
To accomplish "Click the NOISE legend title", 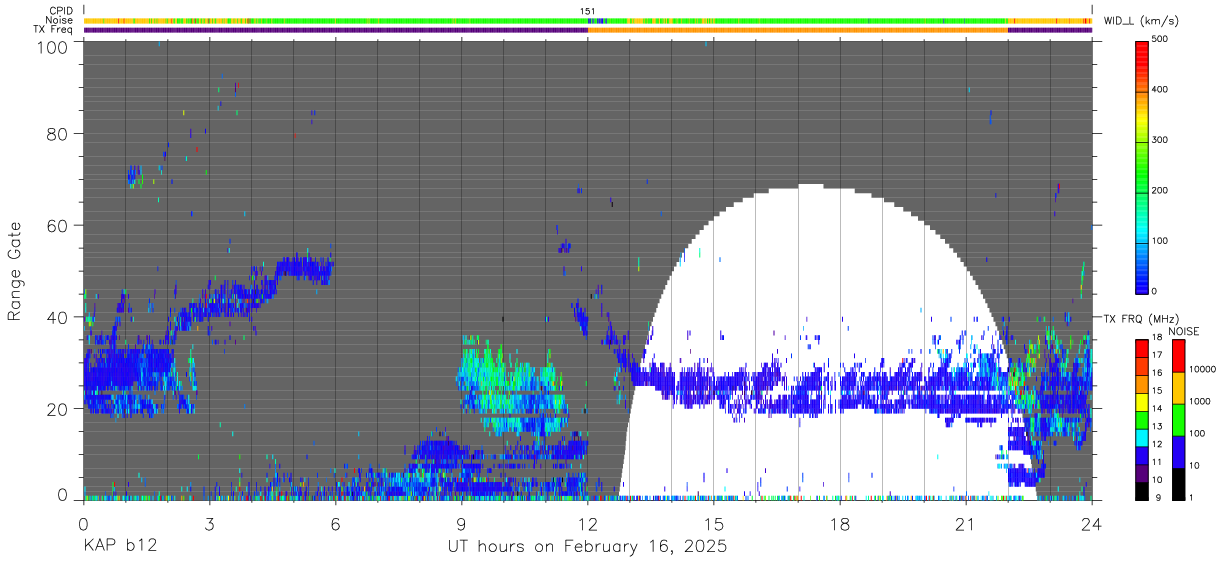I will (x=1182, y=331).
